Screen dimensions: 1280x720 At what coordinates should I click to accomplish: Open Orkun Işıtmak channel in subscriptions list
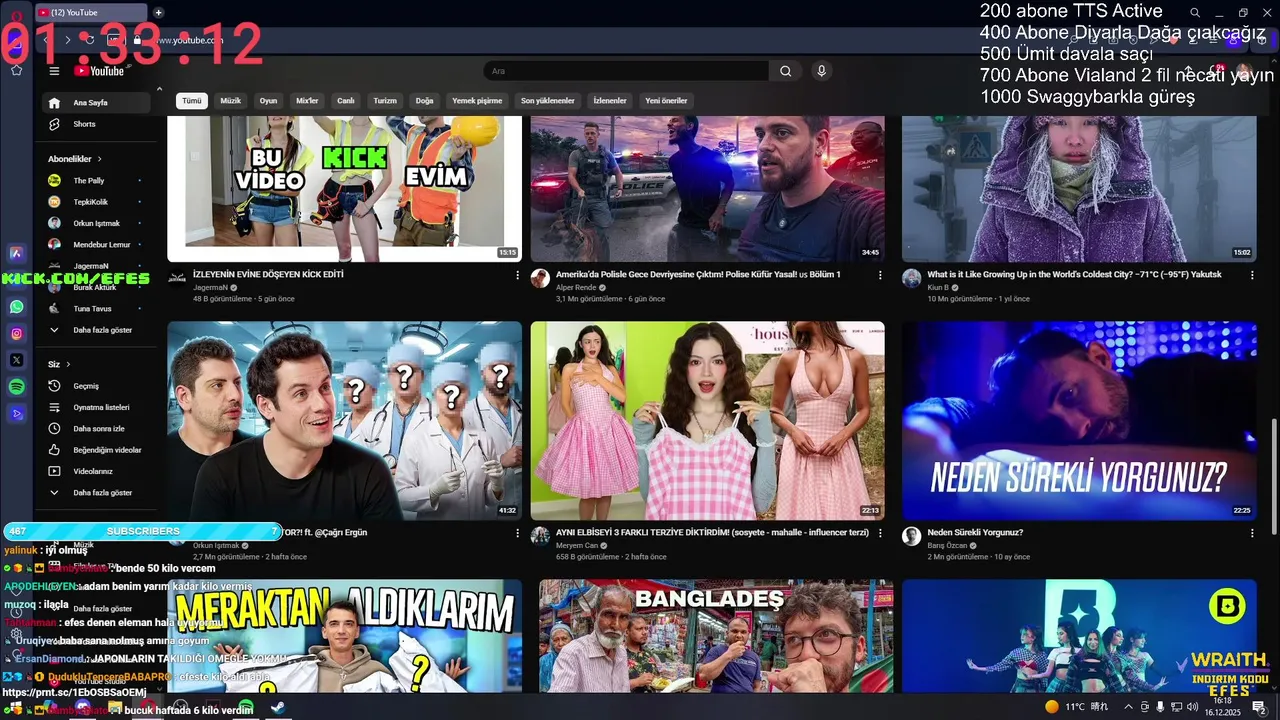coord(96,223)
